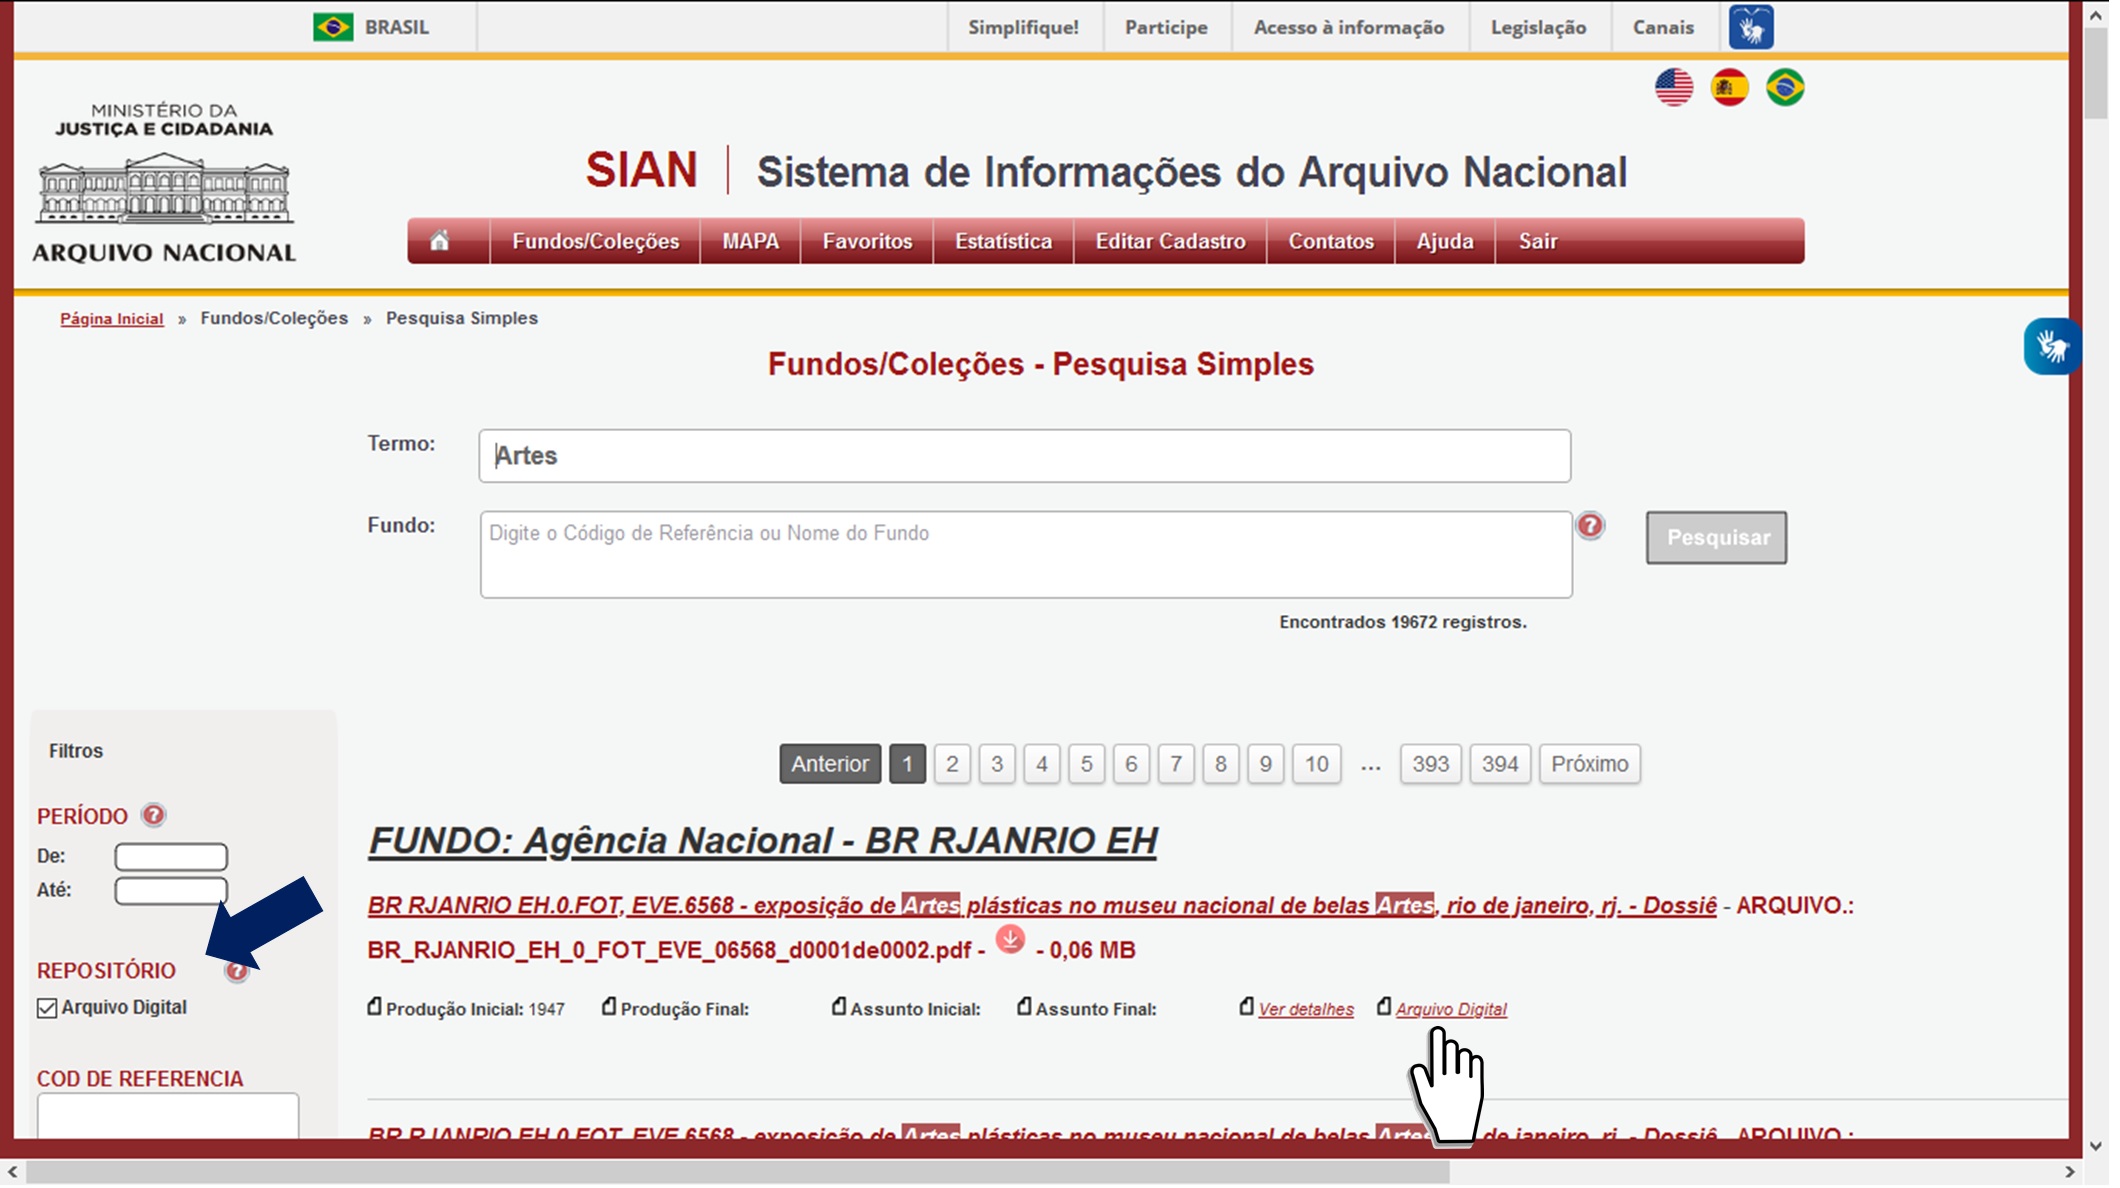Open the LIBRAS accessibility icon on the right edge
2120x1188 pixels.
point(2053,347)
